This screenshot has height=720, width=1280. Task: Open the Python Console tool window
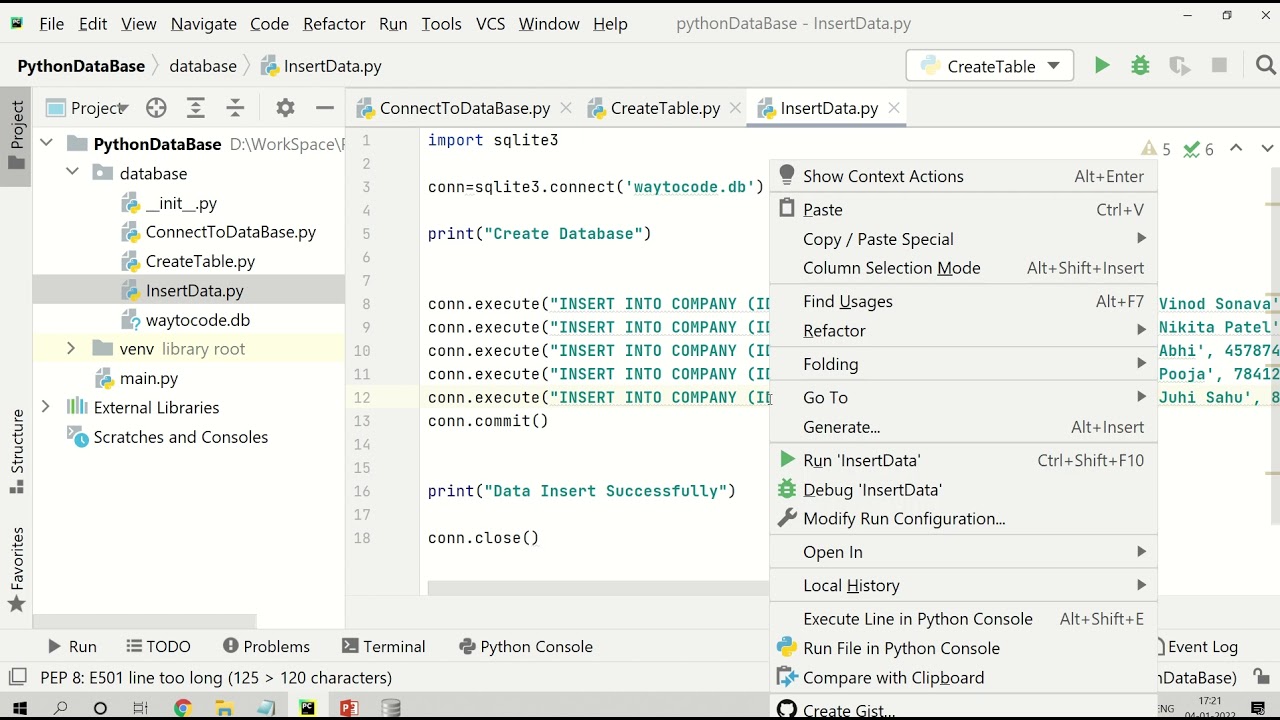tap(525, 646)
